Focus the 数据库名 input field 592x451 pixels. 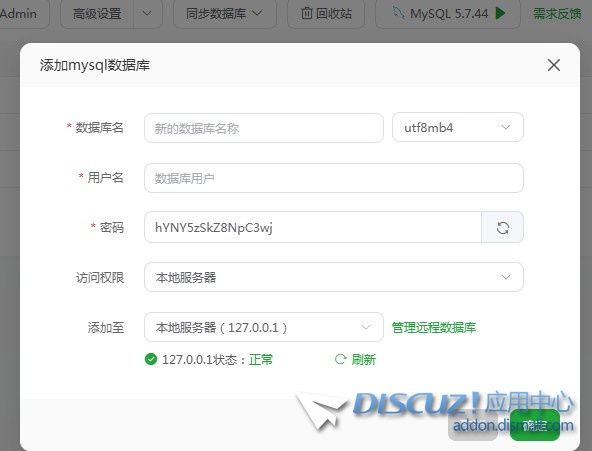(264, 128)
